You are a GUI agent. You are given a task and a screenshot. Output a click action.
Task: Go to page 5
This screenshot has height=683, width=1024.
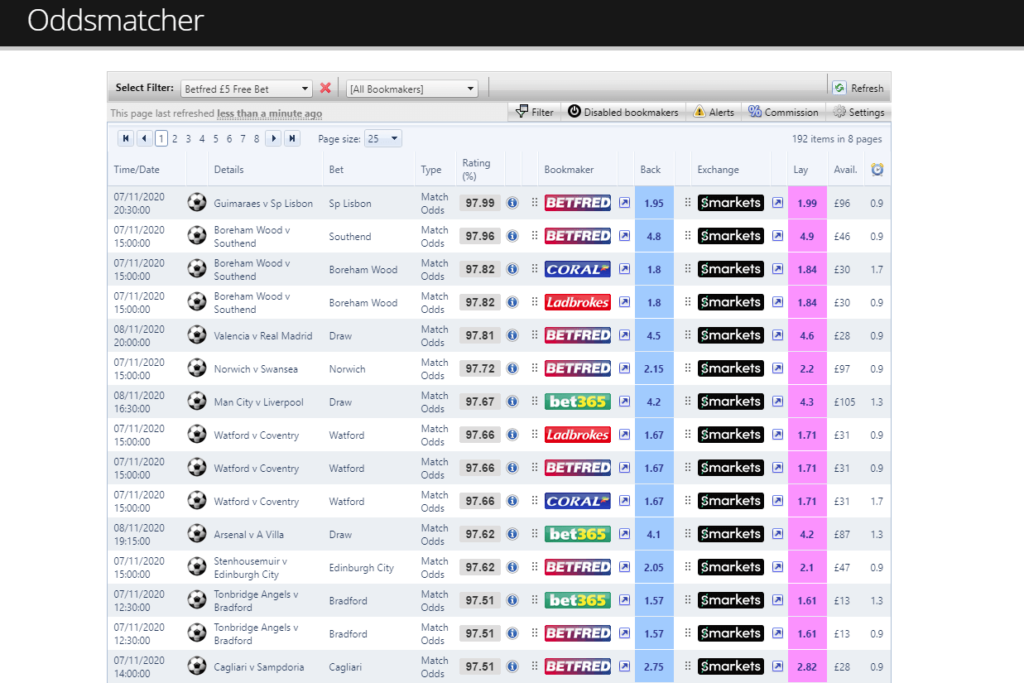216,139
